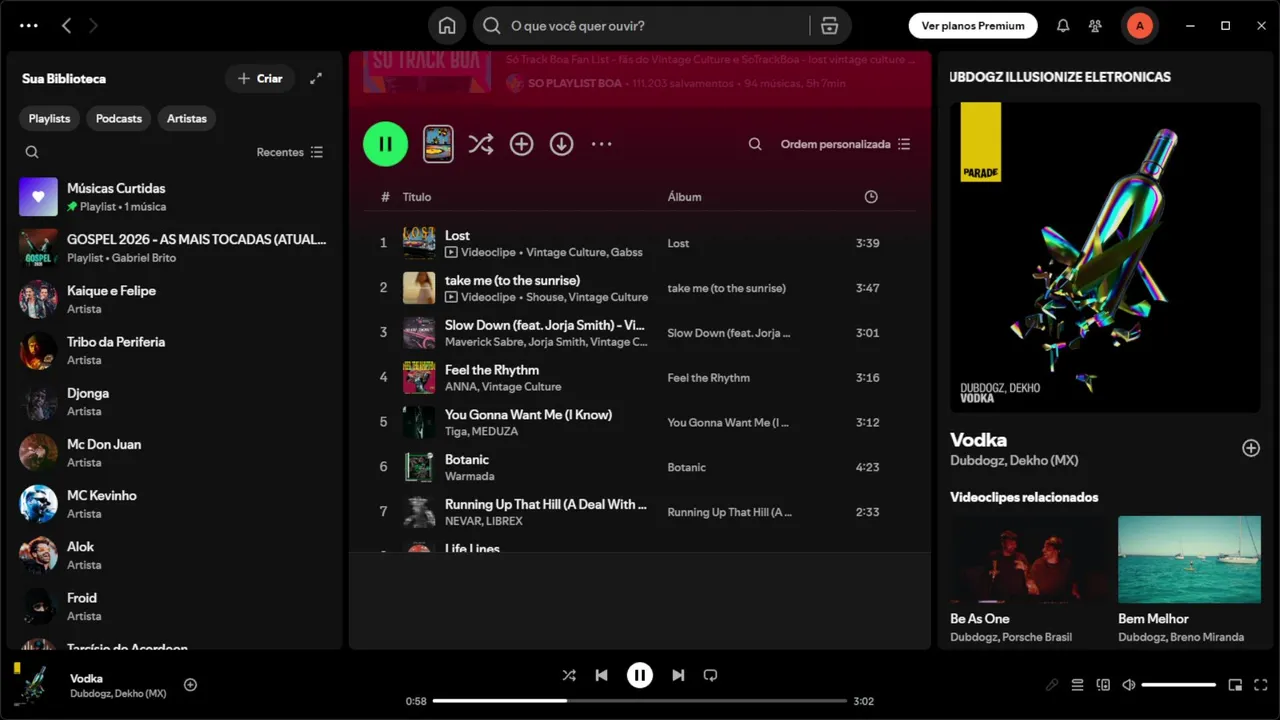Pause playlist with big green button
This screenshot has height=720, width=1280.
[385, 144]
